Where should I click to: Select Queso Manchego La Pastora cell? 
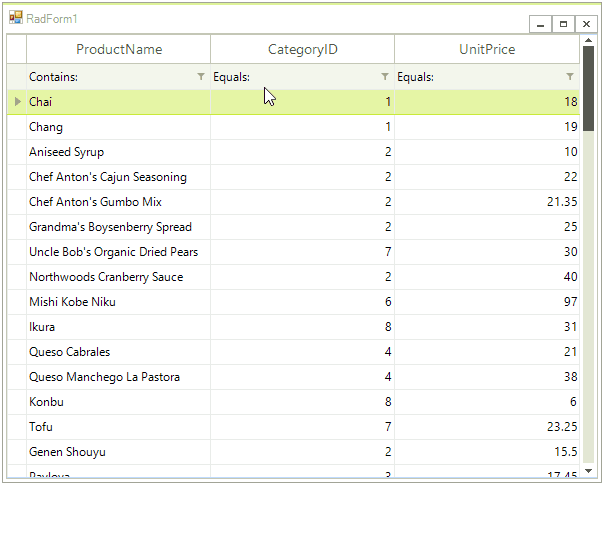118,377
